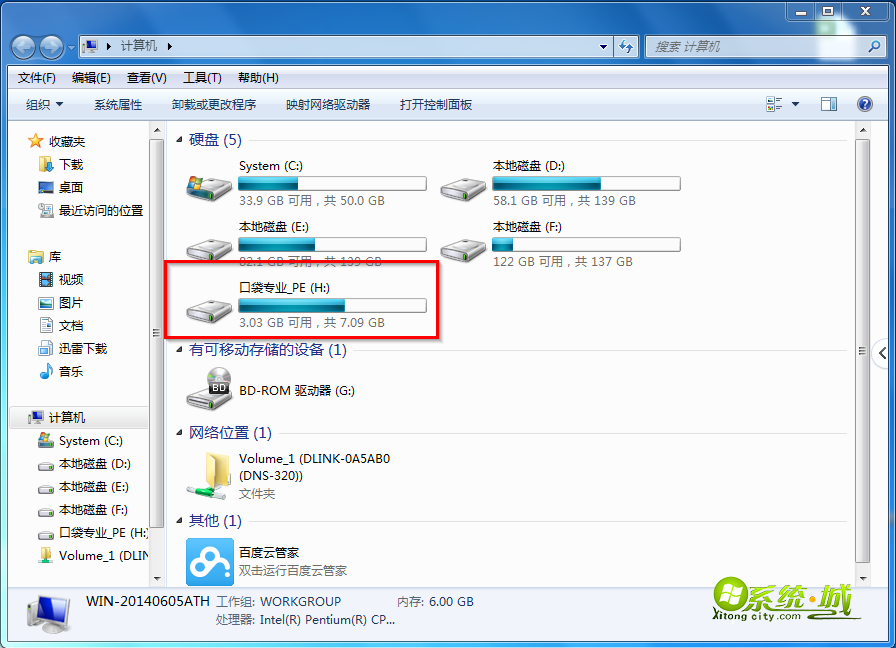
Task: Click the refresh button beside address bar
Action: pyautogui.click(x=626, y=46)
